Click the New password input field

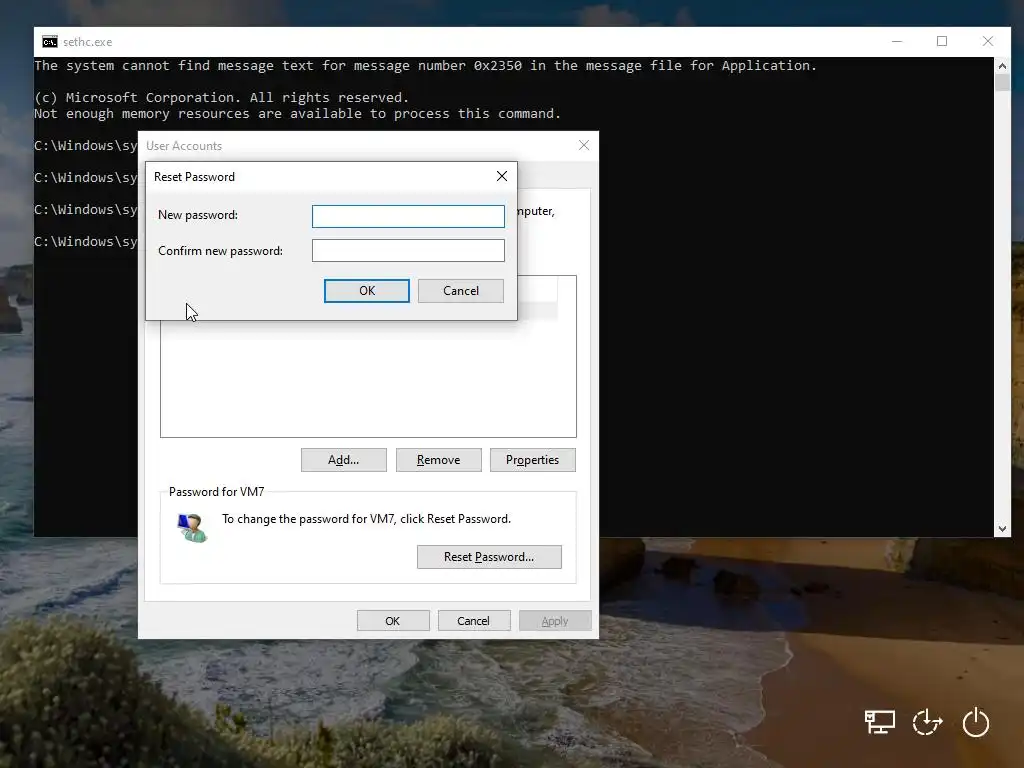[x=408, y=216]
